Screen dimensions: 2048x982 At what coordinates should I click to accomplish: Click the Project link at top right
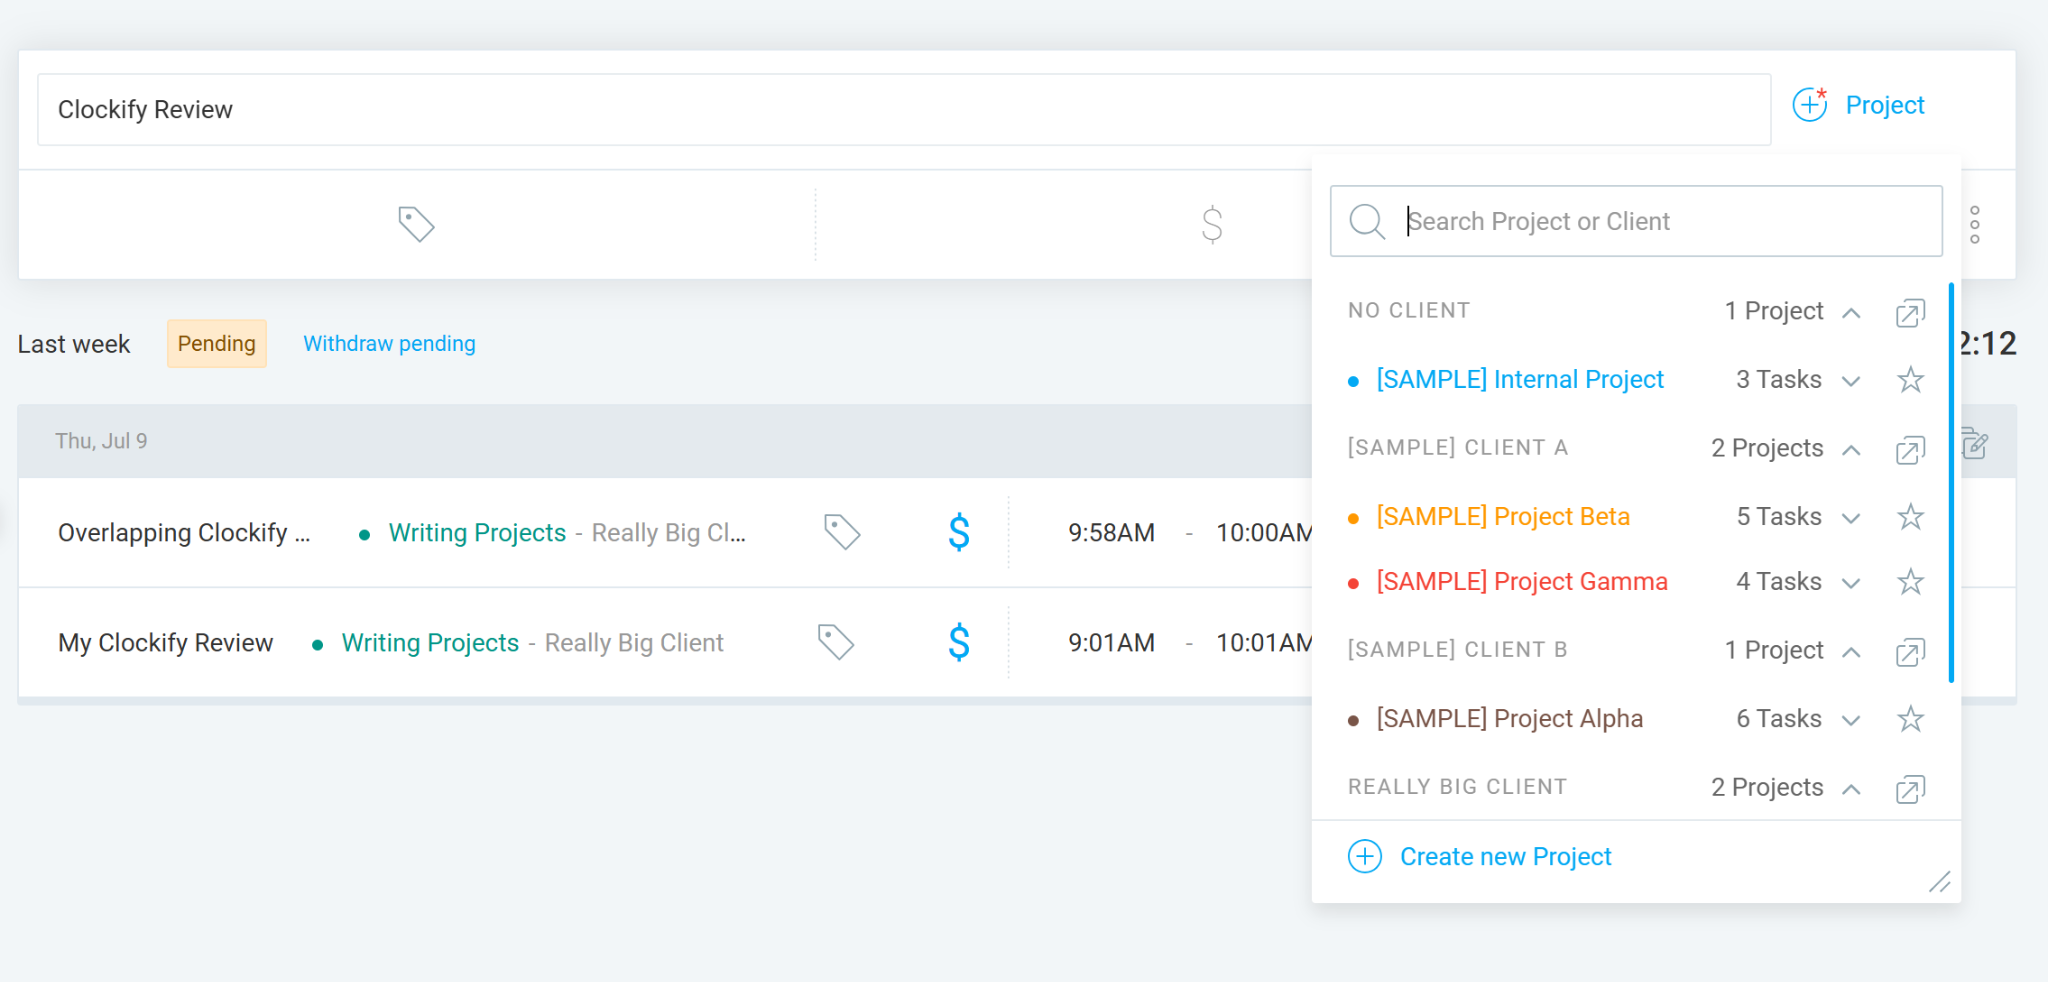coord(1885,105)
